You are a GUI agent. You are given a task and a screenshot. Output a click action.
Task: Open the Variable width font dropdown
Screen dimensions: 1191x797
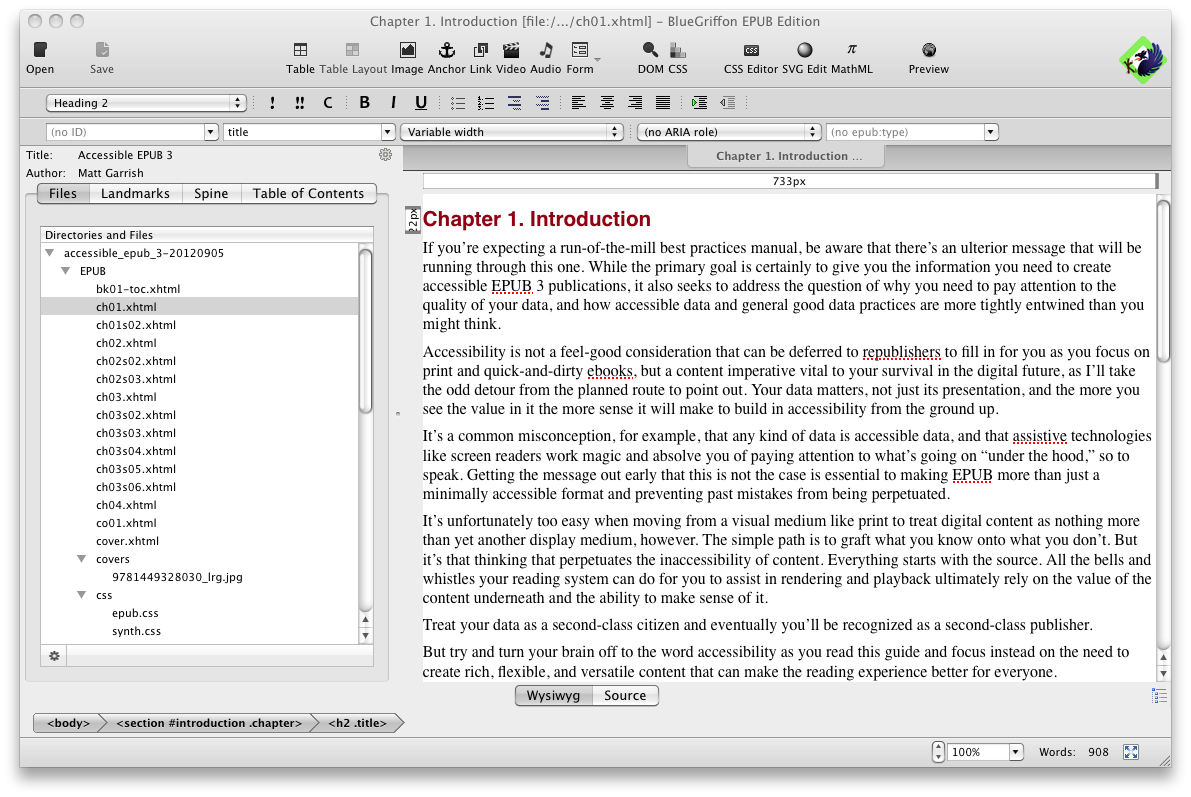tap(512, 132)
